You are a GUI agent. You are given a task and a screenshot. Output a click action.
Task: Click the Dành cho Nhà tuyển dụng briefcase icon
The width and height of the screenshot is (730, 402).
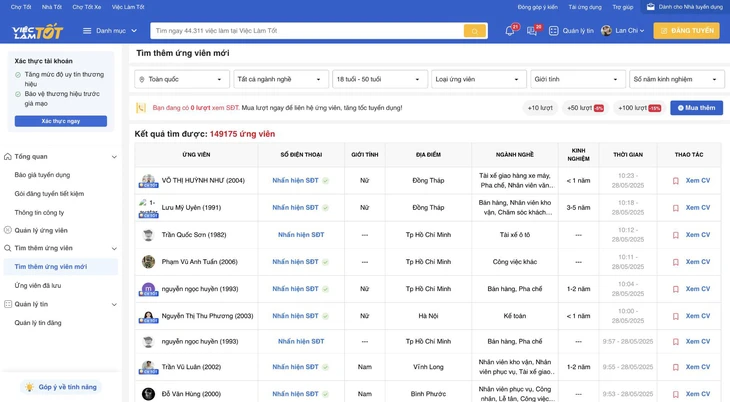click(650, 7)
